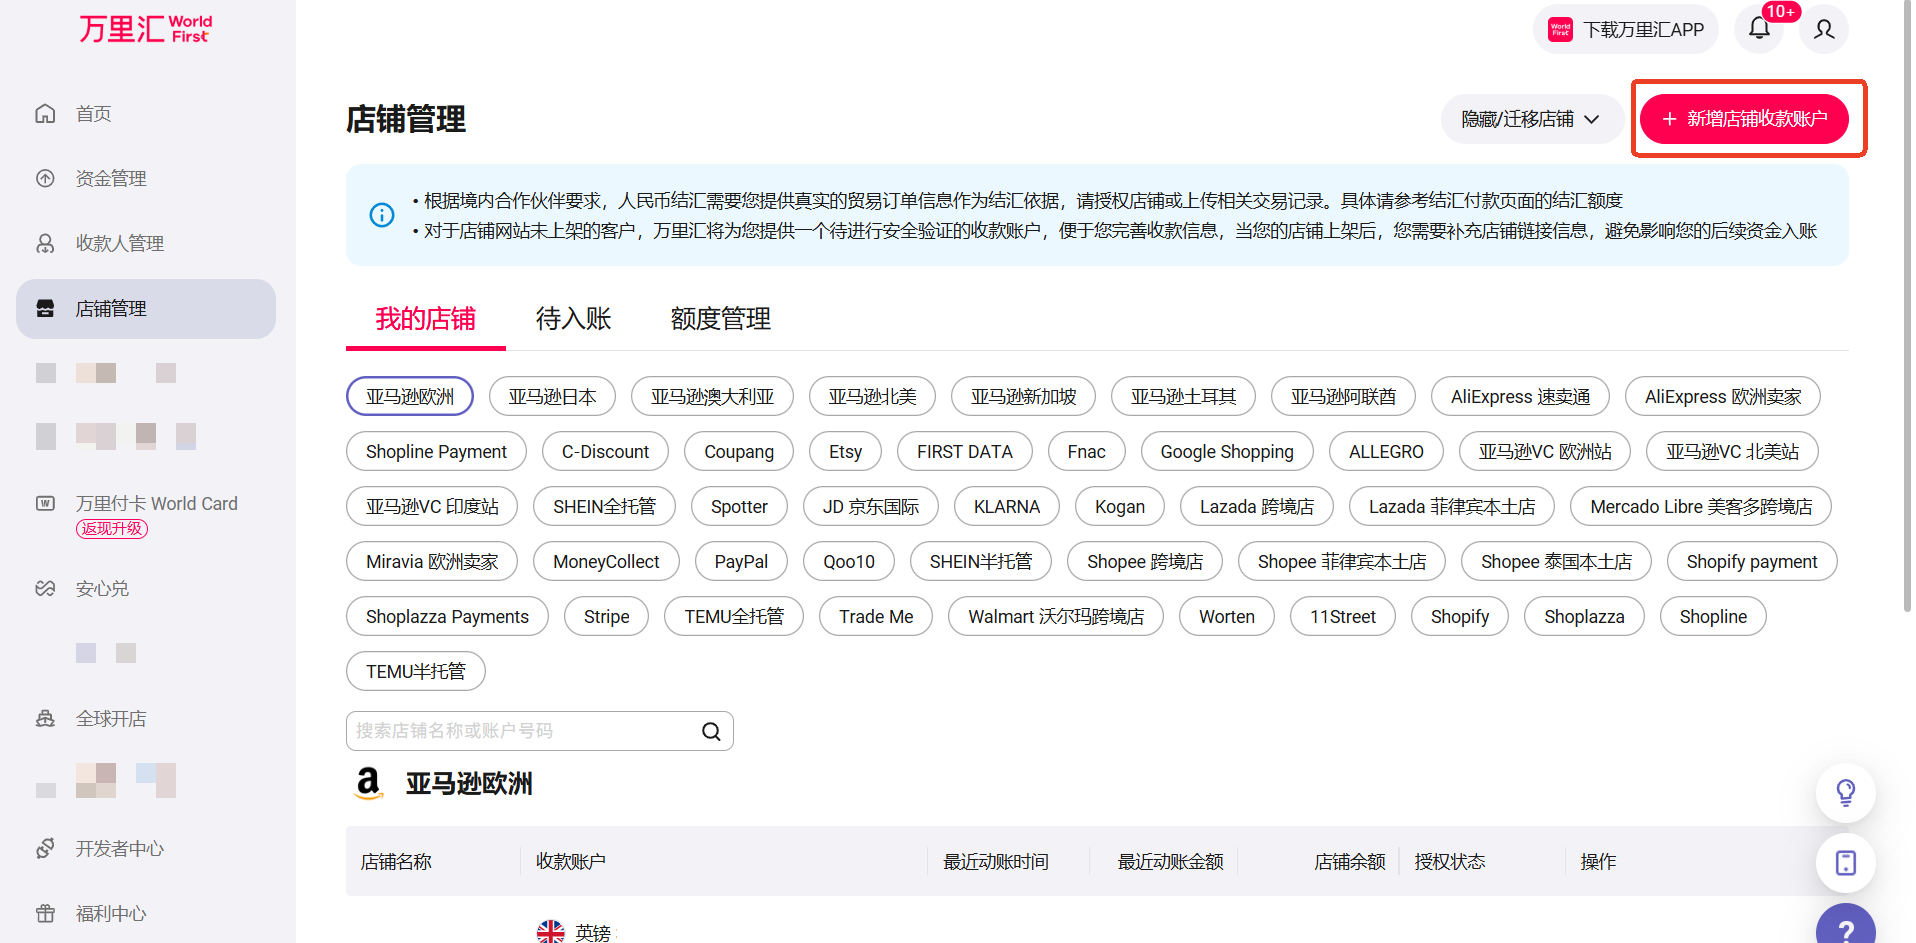Viewport: 1916px width, 943px height.
Task: Open the 额度管理 tab
Action: click(x=720, y=319)
